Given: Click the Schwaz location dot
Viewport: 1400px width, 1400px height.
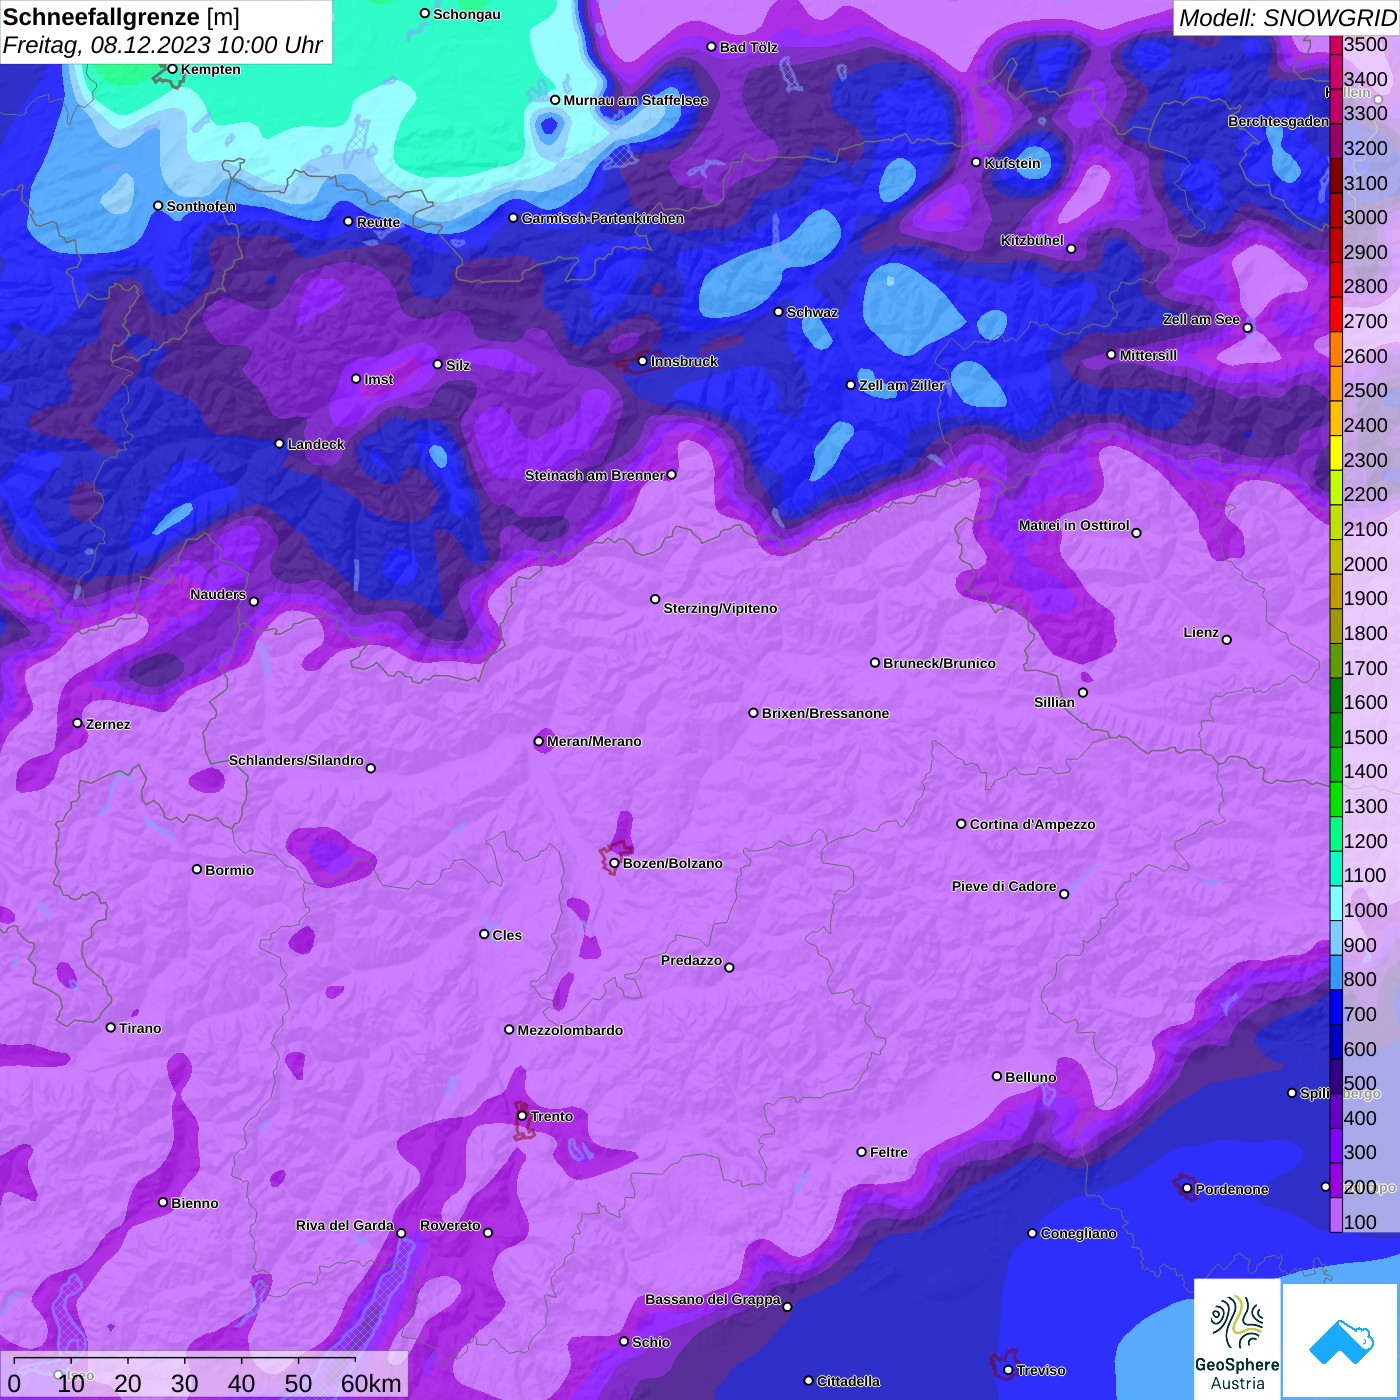Looking at the screenshot, I should 778,312.
